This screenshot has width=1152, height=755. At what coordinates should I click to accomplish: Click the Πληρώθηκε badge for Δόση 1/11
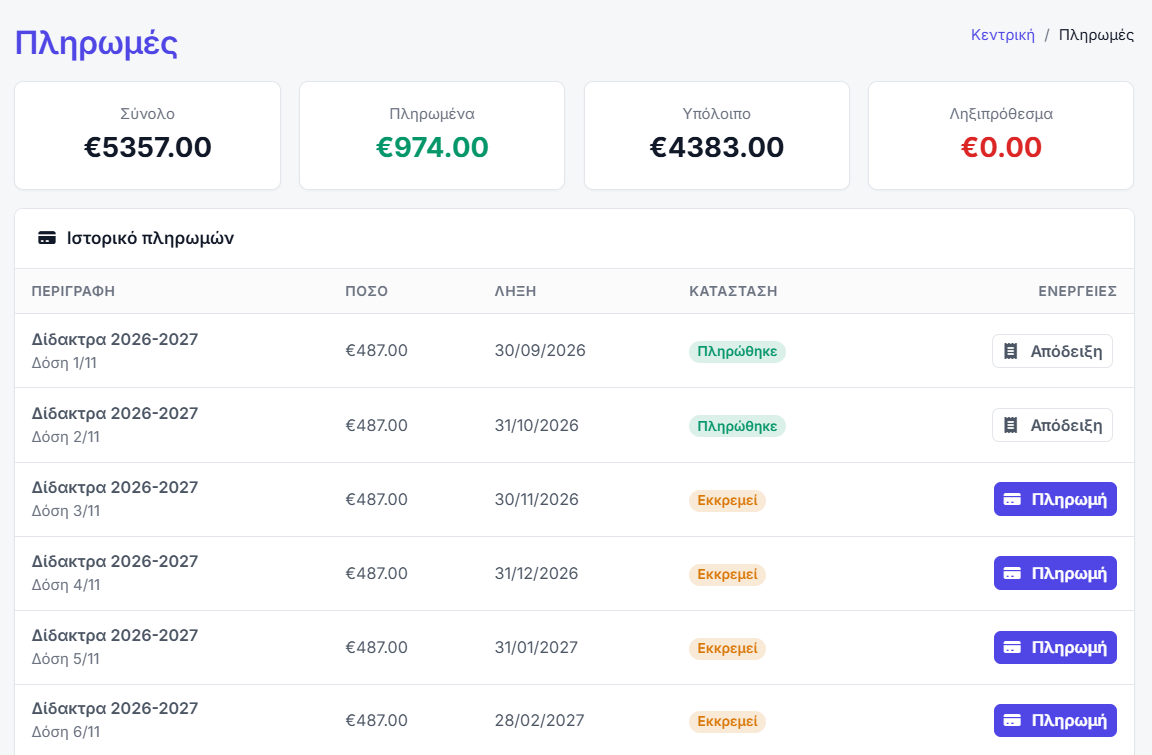coord(737,352)
